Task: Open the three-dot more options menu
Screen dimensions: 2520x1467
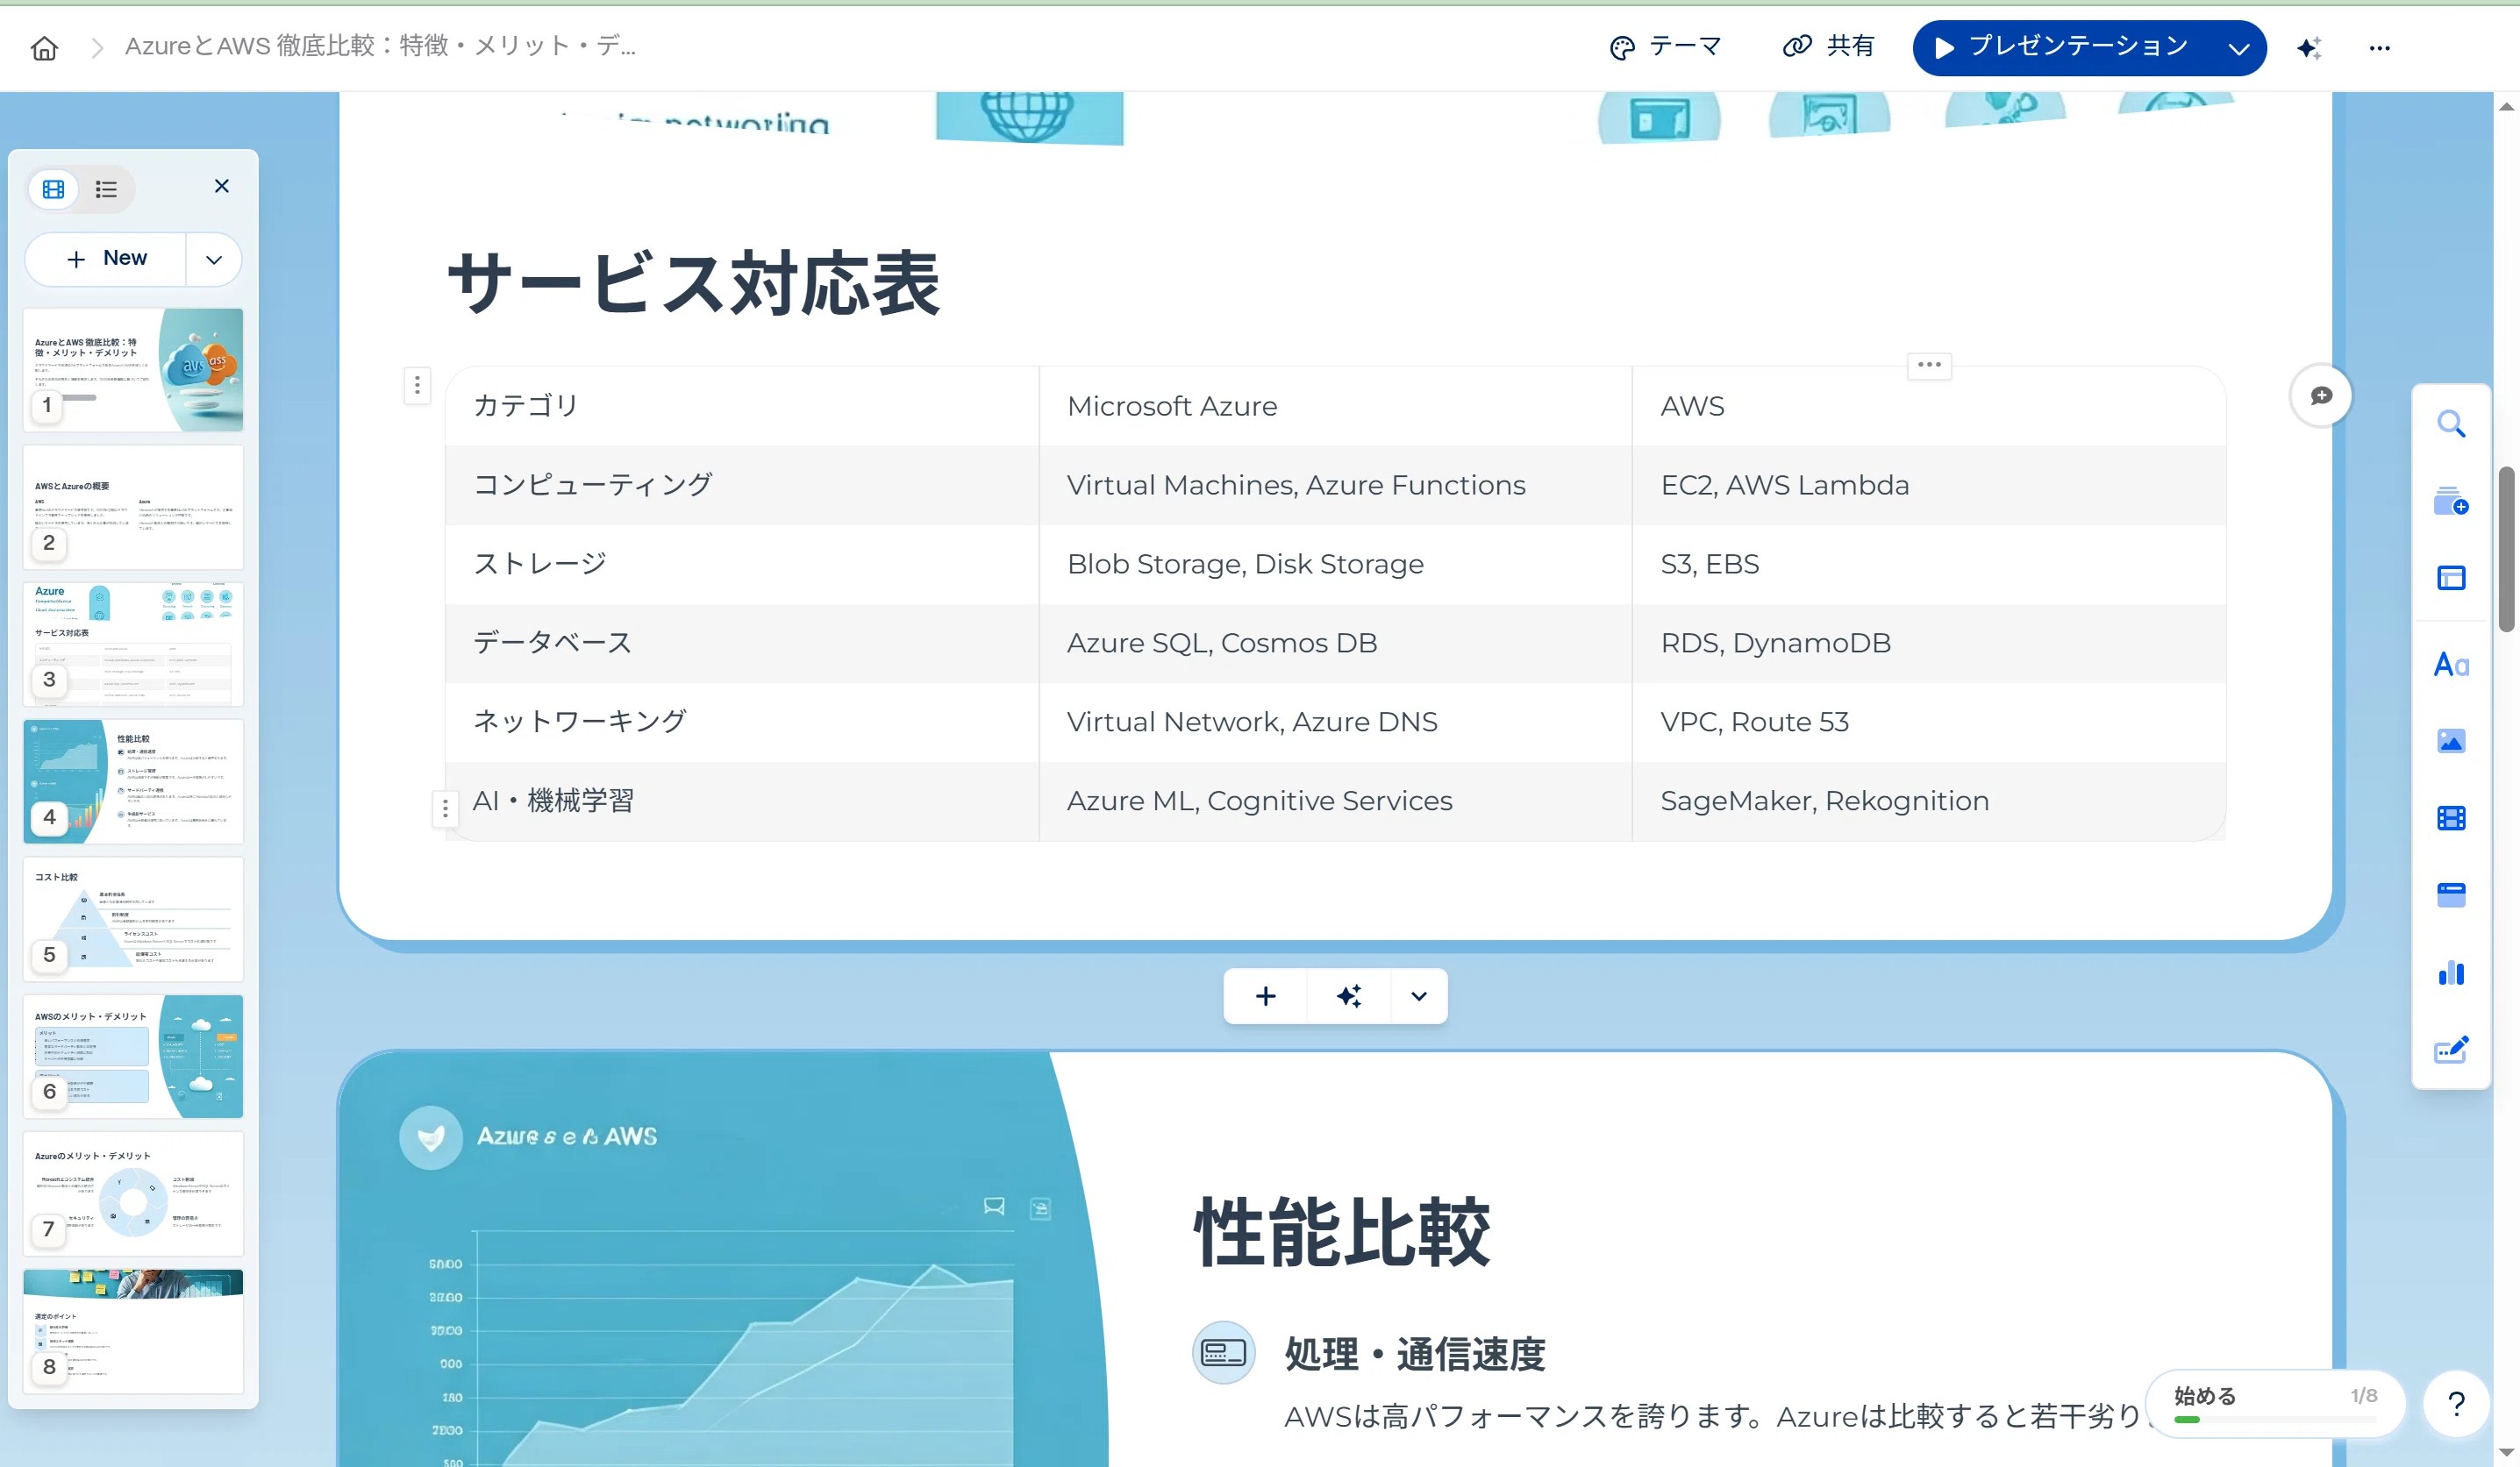Action: coord(2379,48)
